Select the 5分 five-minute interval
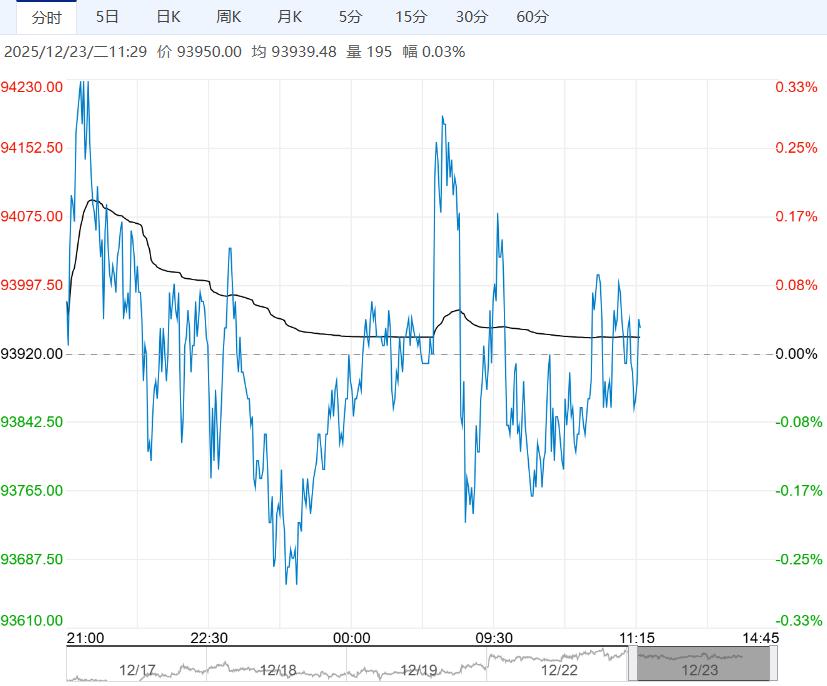This screenshot has height=686, width=827. 350,17
